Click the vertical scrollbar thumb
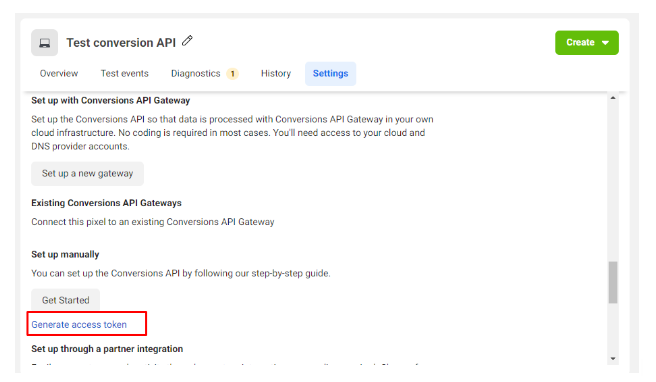The height and width of the screenshot is (382, 656). [x=613, y=282]
